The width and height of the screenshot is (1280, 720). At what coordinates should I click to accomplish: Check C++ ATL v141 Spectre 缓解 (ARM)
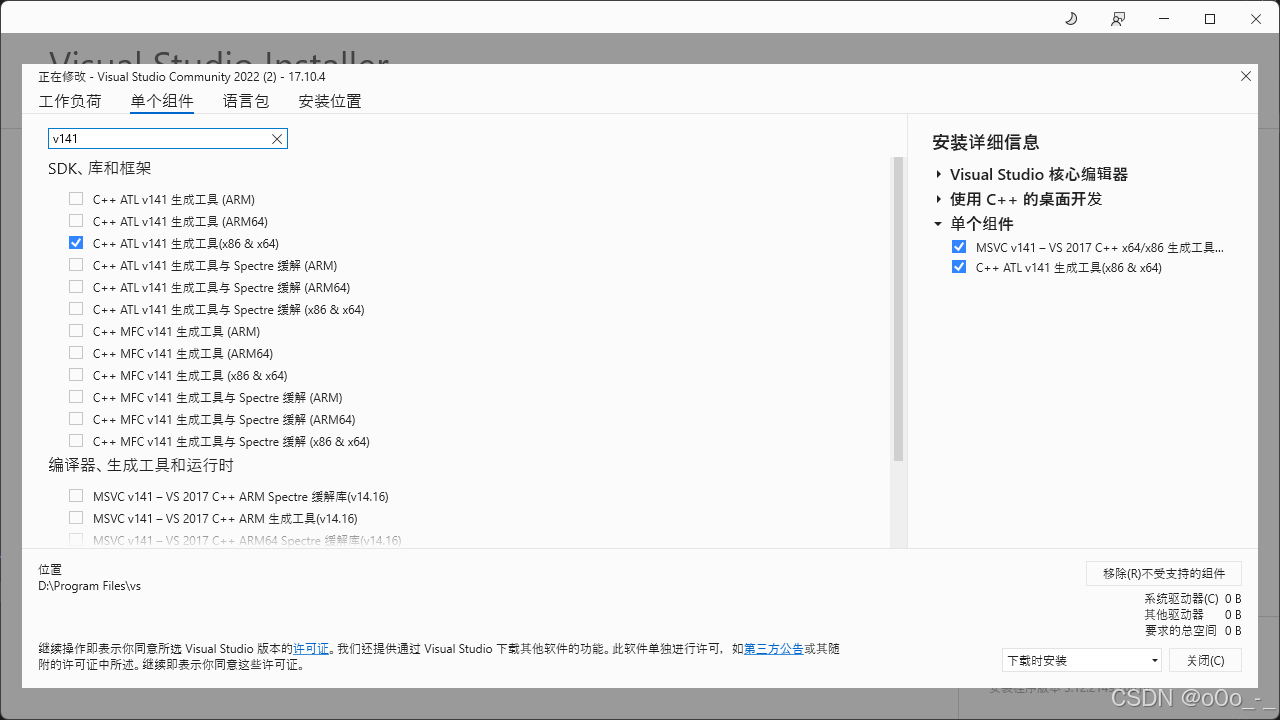(x=76, y=265)
